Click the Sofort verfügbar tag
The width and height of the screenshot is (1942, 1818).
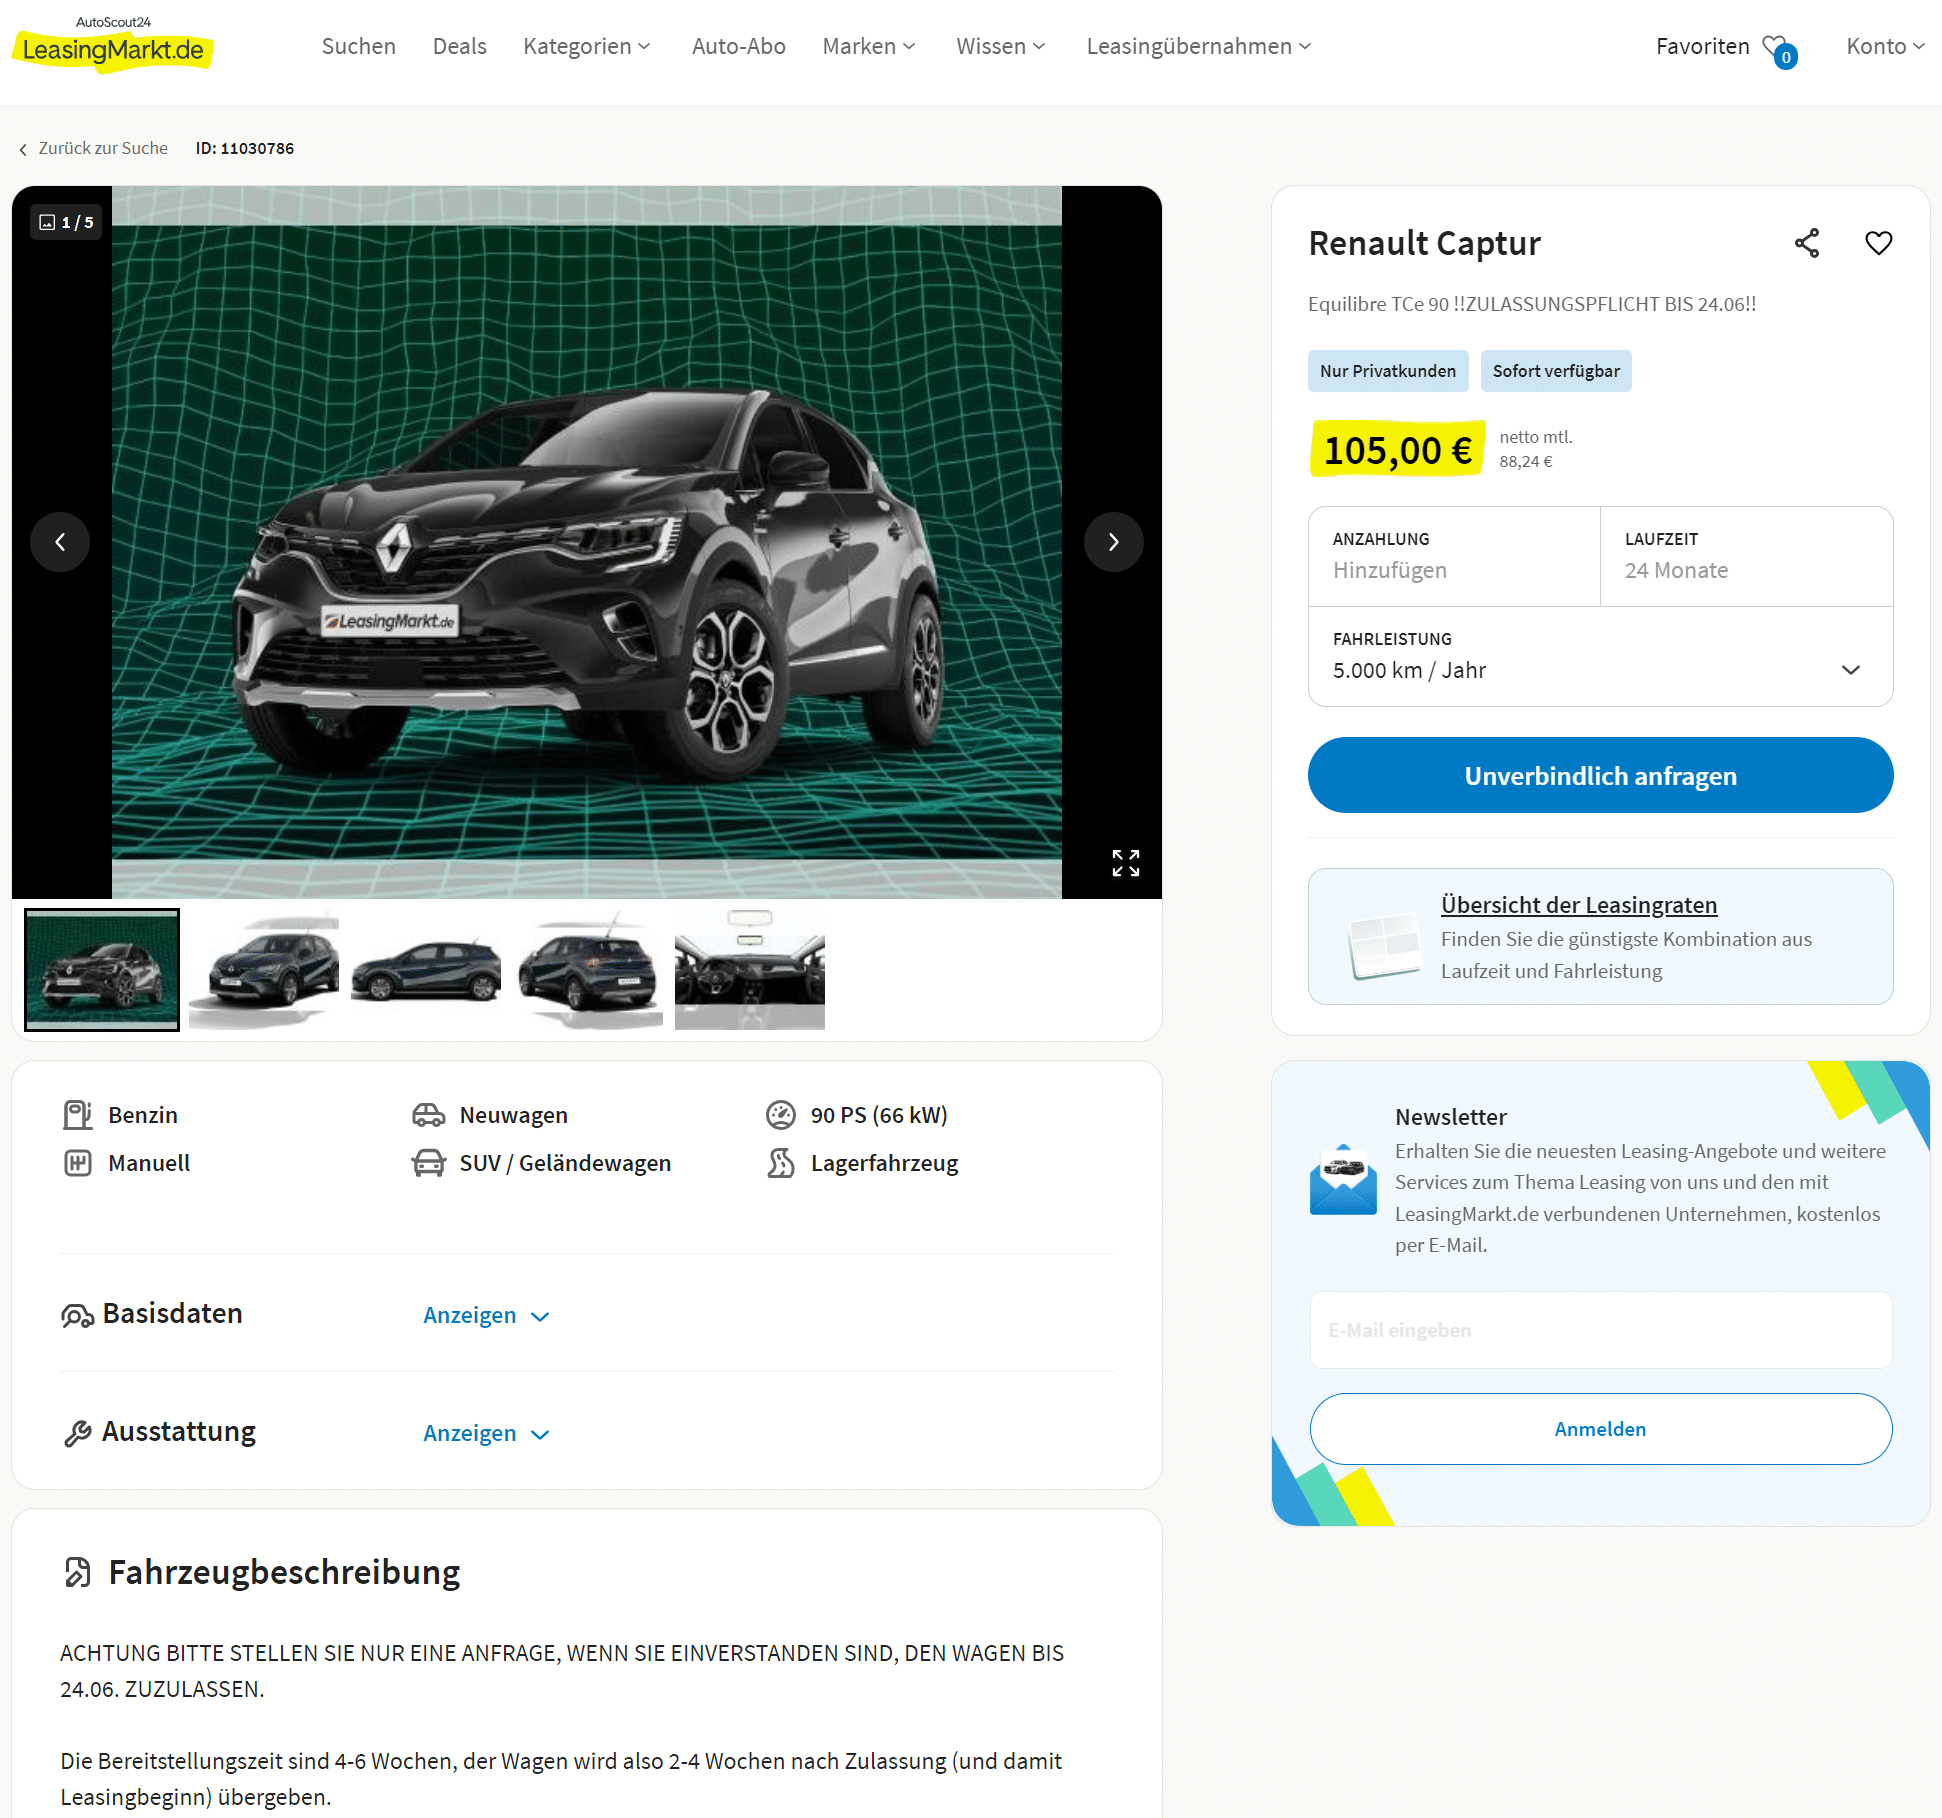point(1556,371)
